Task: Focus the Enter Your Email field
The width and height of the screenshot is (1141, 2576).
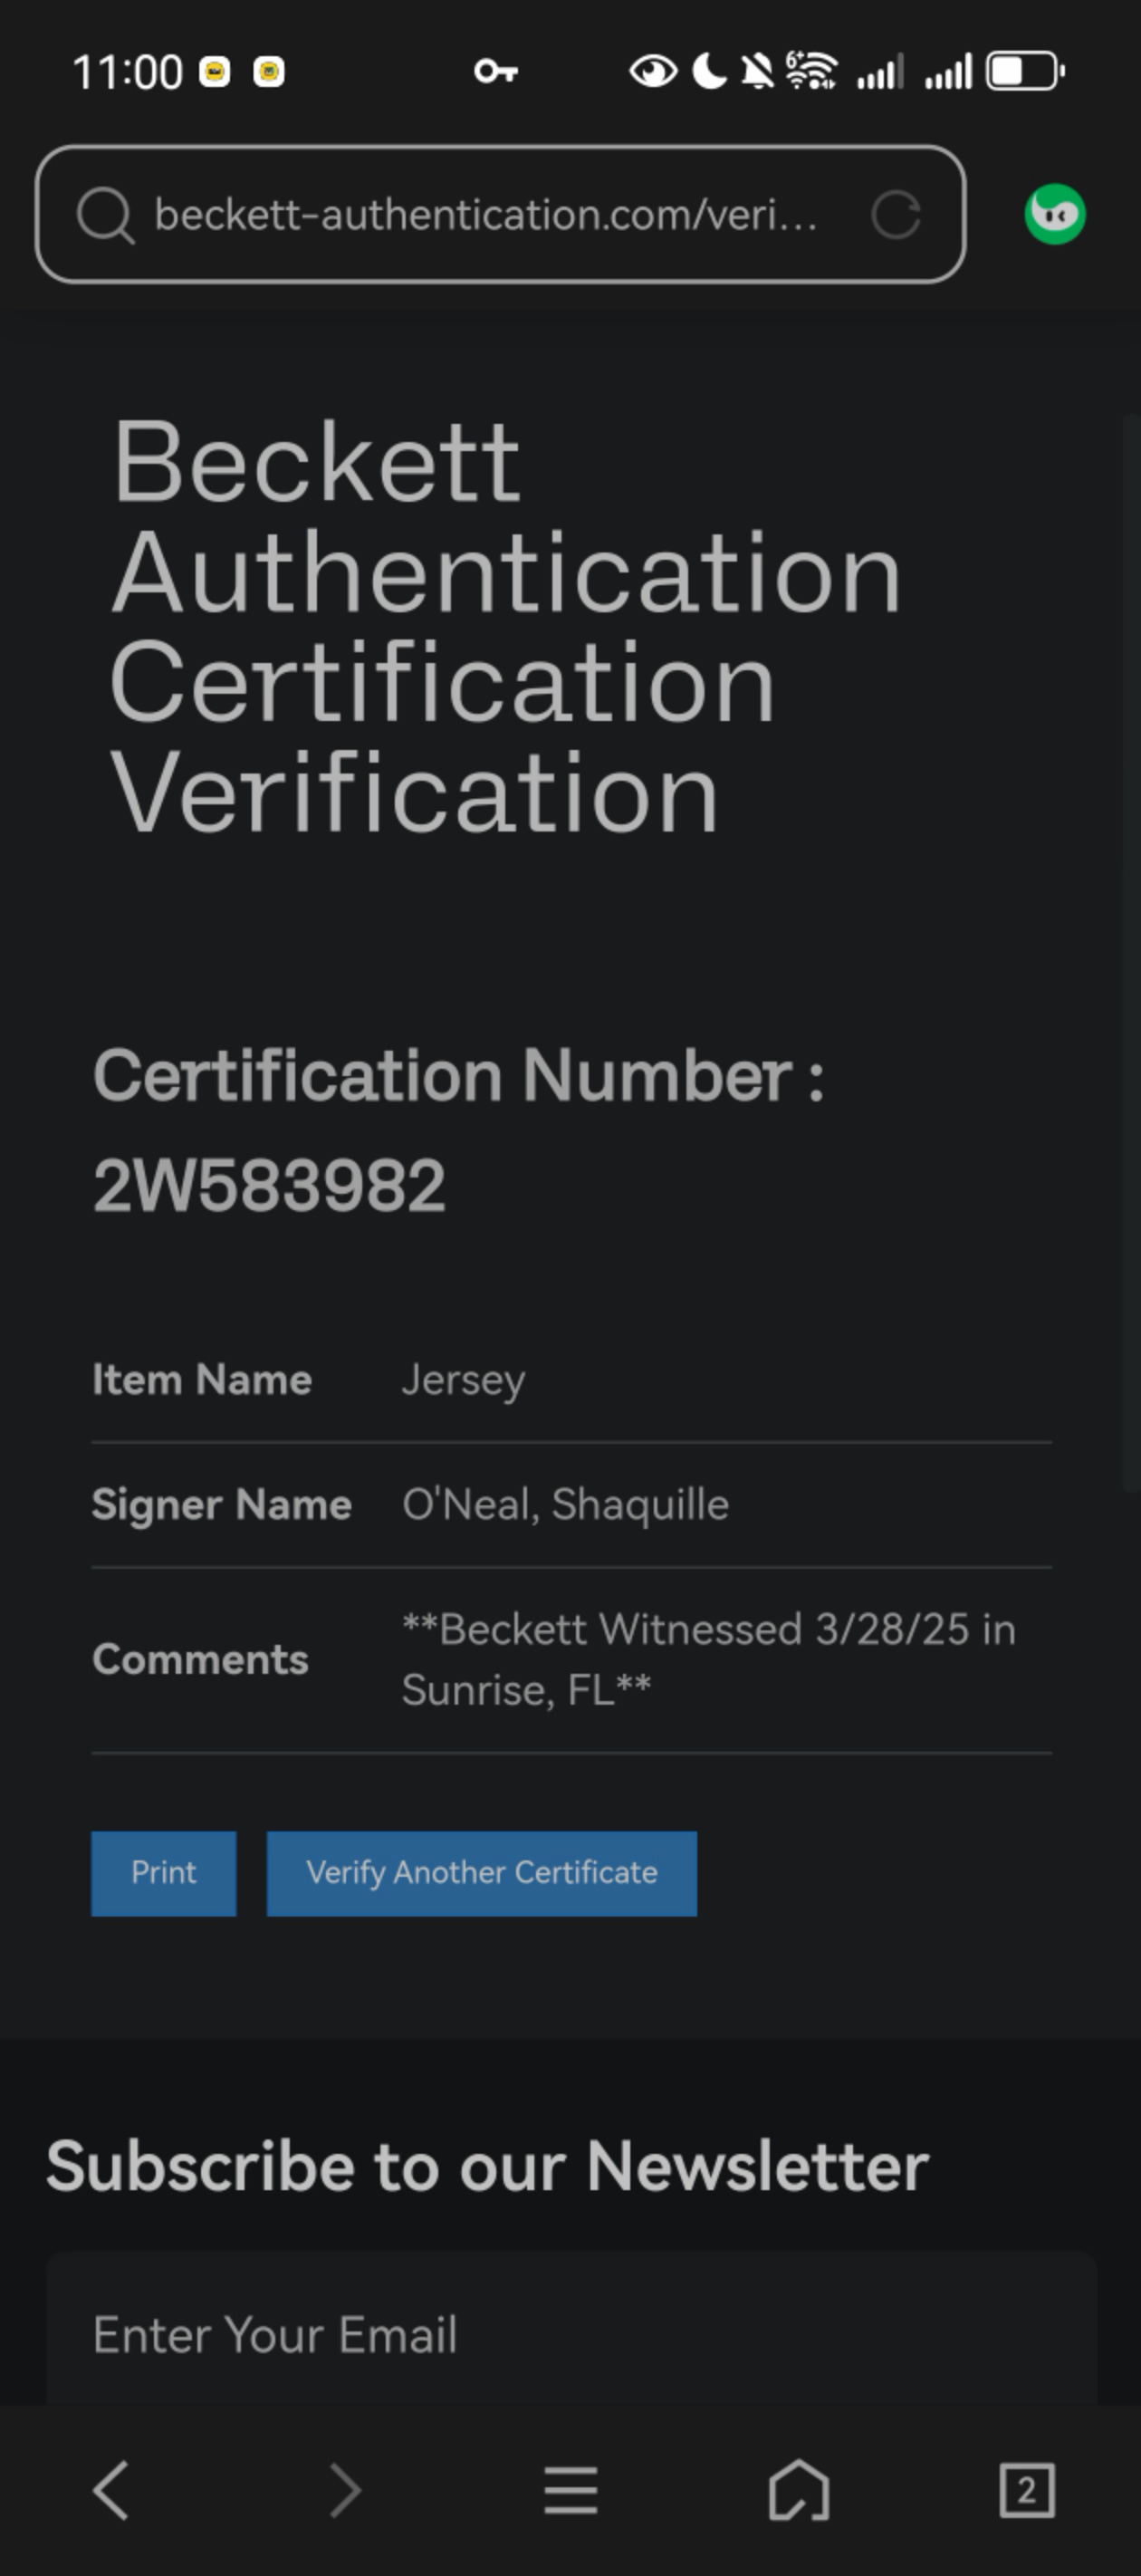Action: click(571, 2334)
